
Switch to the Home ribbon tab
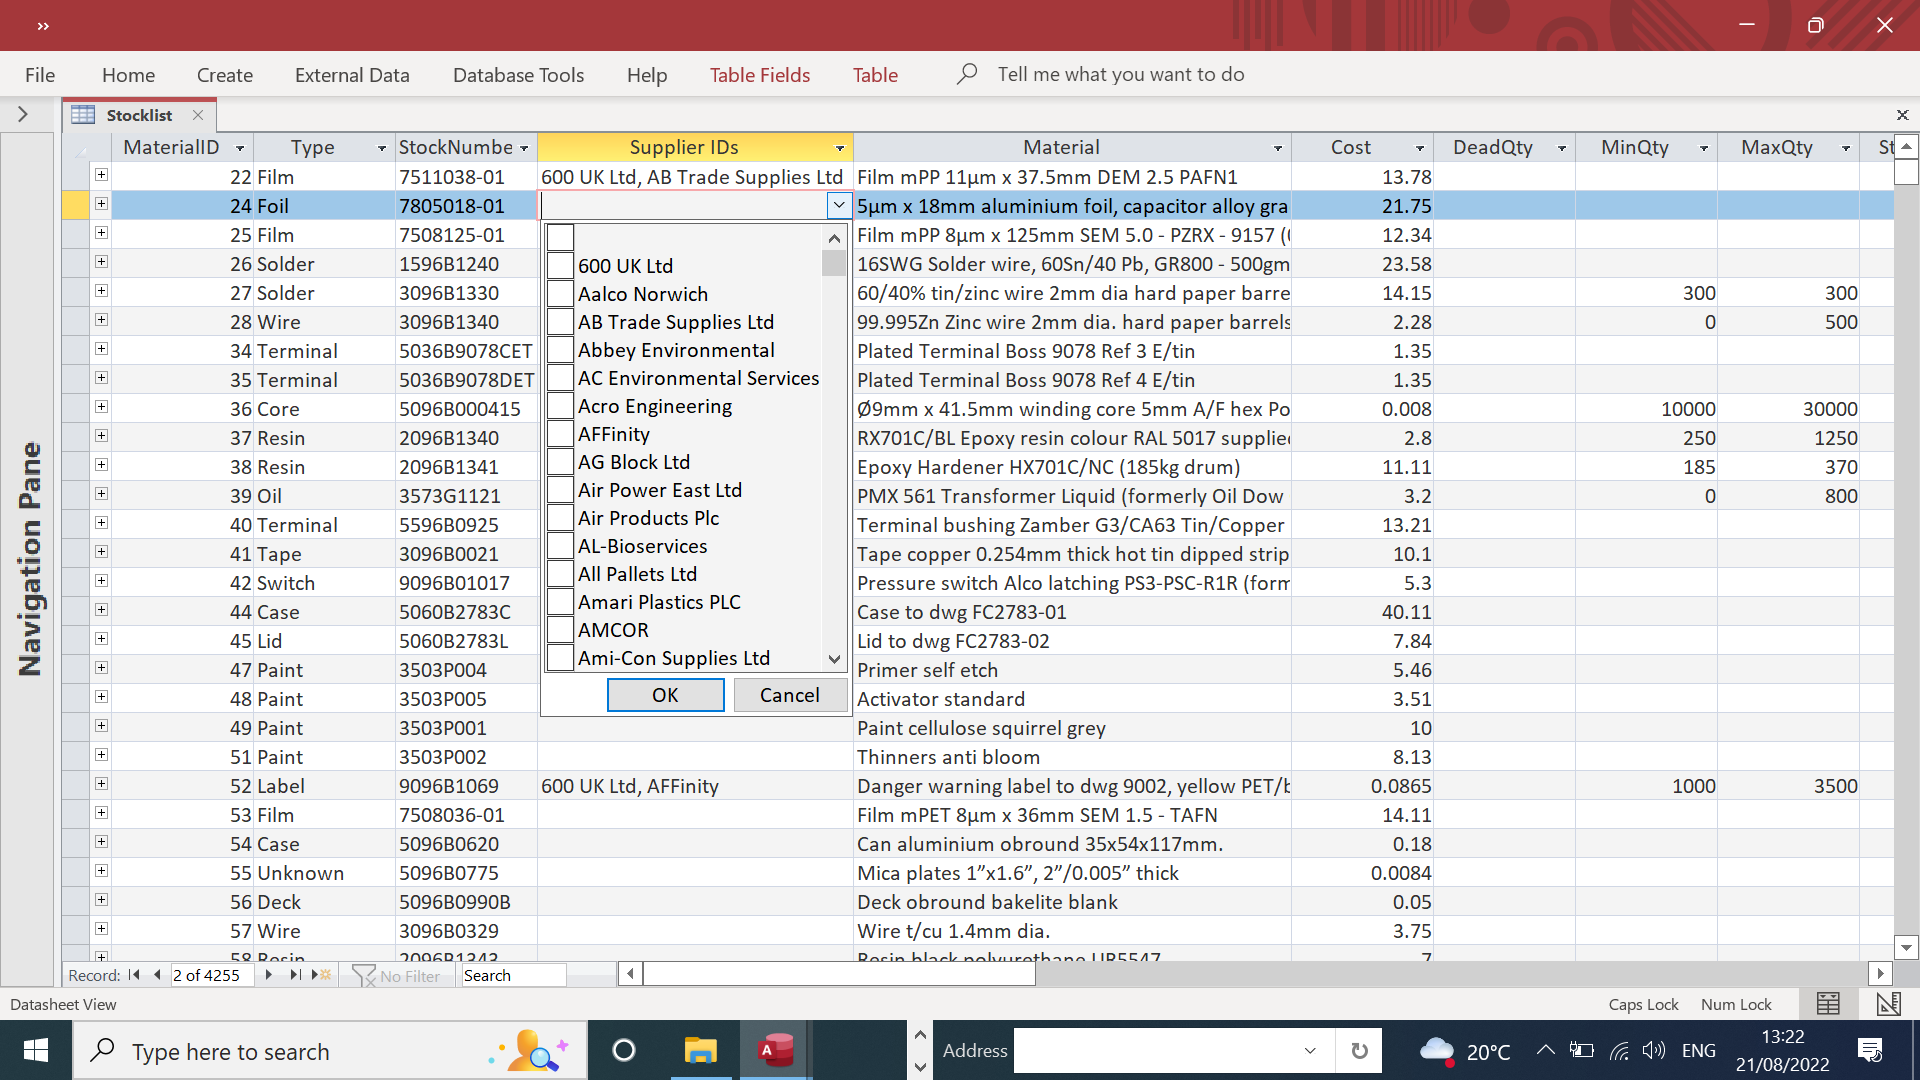tap(128, 75)
